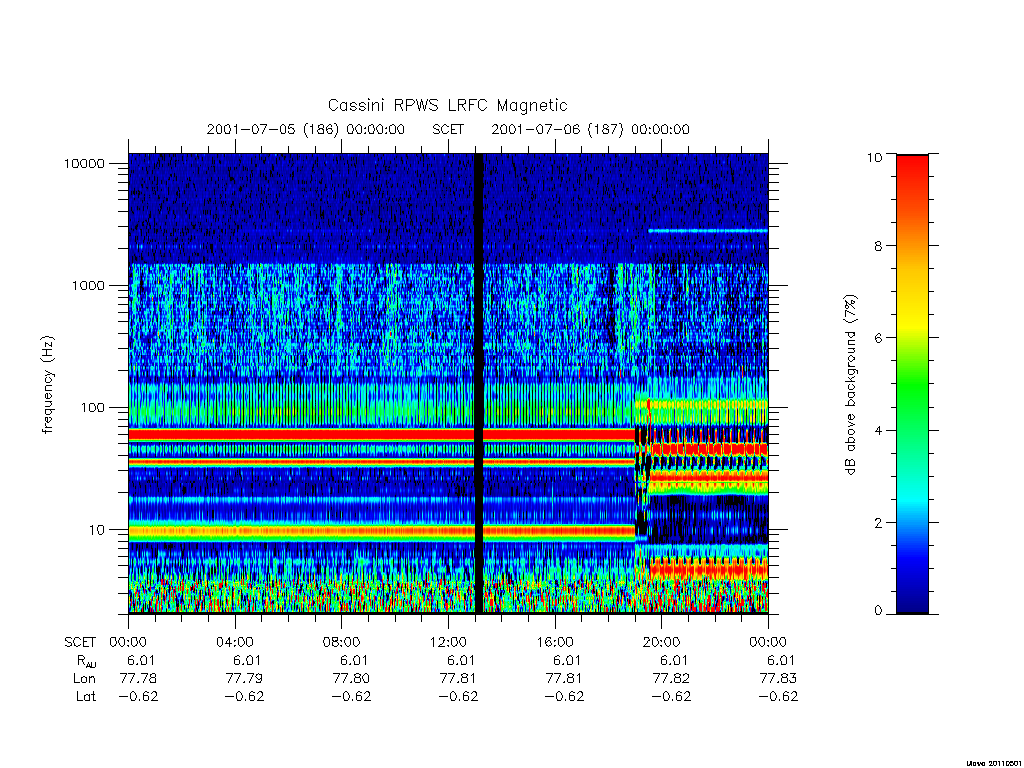Viewport: 1024px width, 768px height.
Task: Click the 04:00 time tick label
Action: coord(235,642)
